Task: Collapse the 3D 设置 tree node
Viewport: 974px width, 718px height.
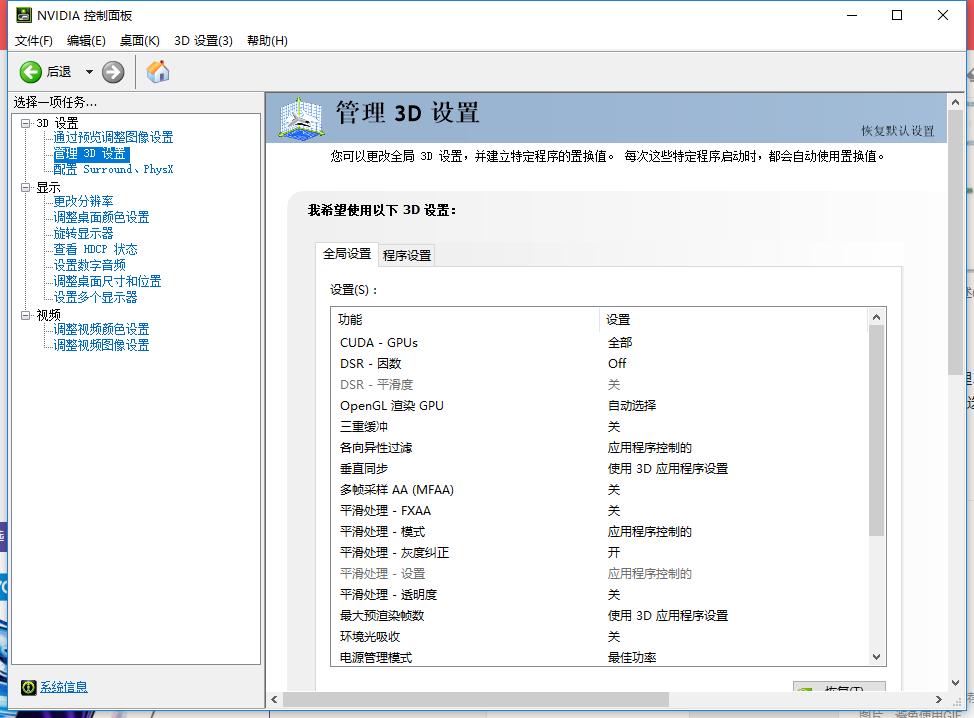Action: (25, 123)
